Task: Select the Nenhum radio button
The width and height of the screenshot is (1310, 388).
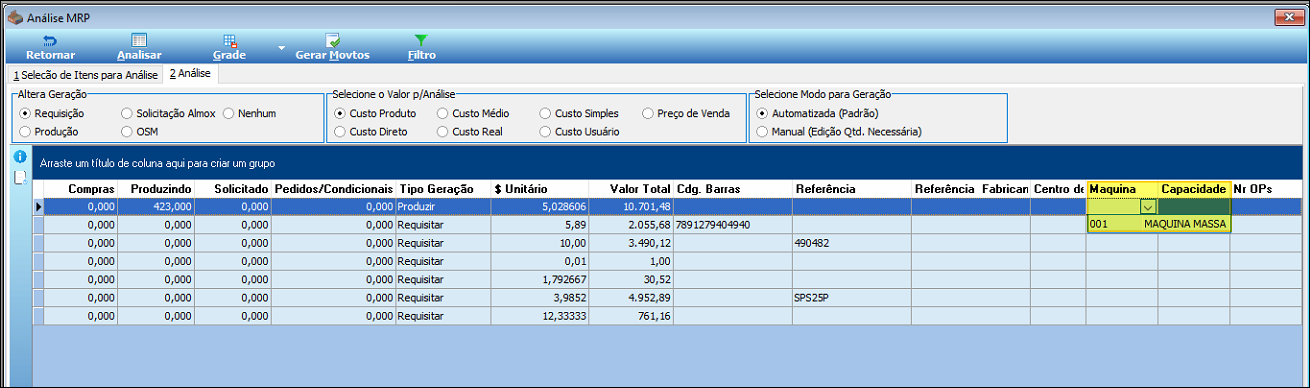Action: pyautogui.click(x=229, y=114)
